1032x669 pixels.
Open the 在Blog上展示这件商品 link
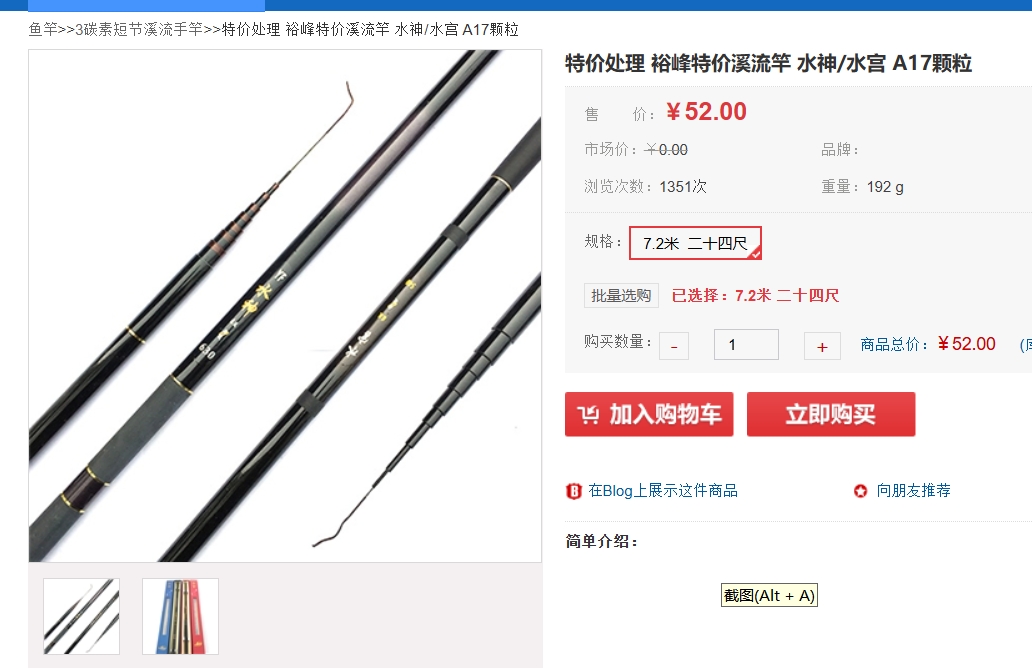tap(663, 491)
